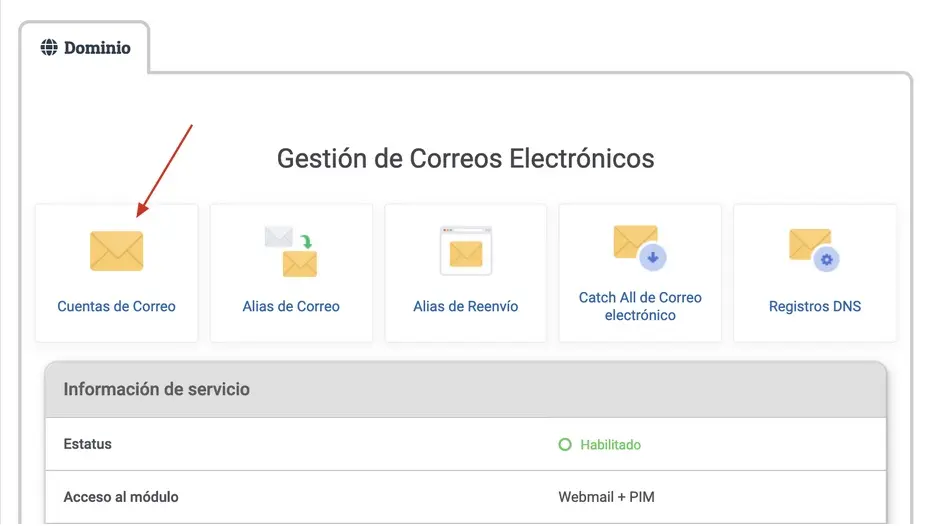Open the Dominio tab
The height and width of the screenshot is (526, 928).
[x=85, y=47]
